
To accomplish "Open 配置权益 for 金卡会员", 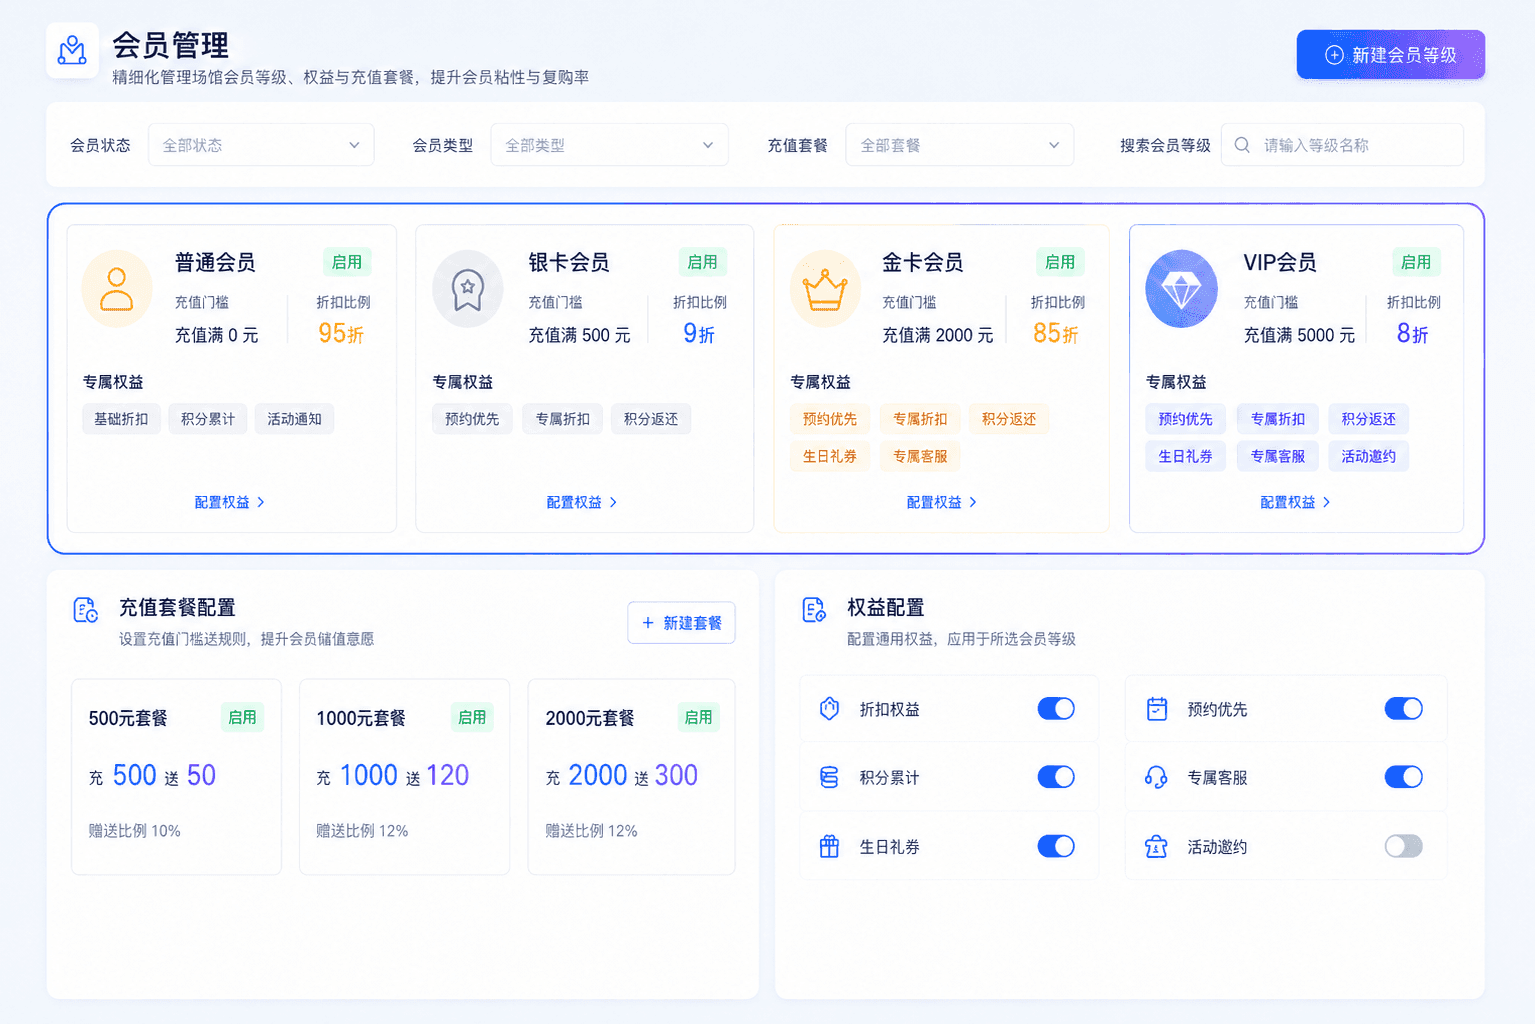I will click(942, 502).
